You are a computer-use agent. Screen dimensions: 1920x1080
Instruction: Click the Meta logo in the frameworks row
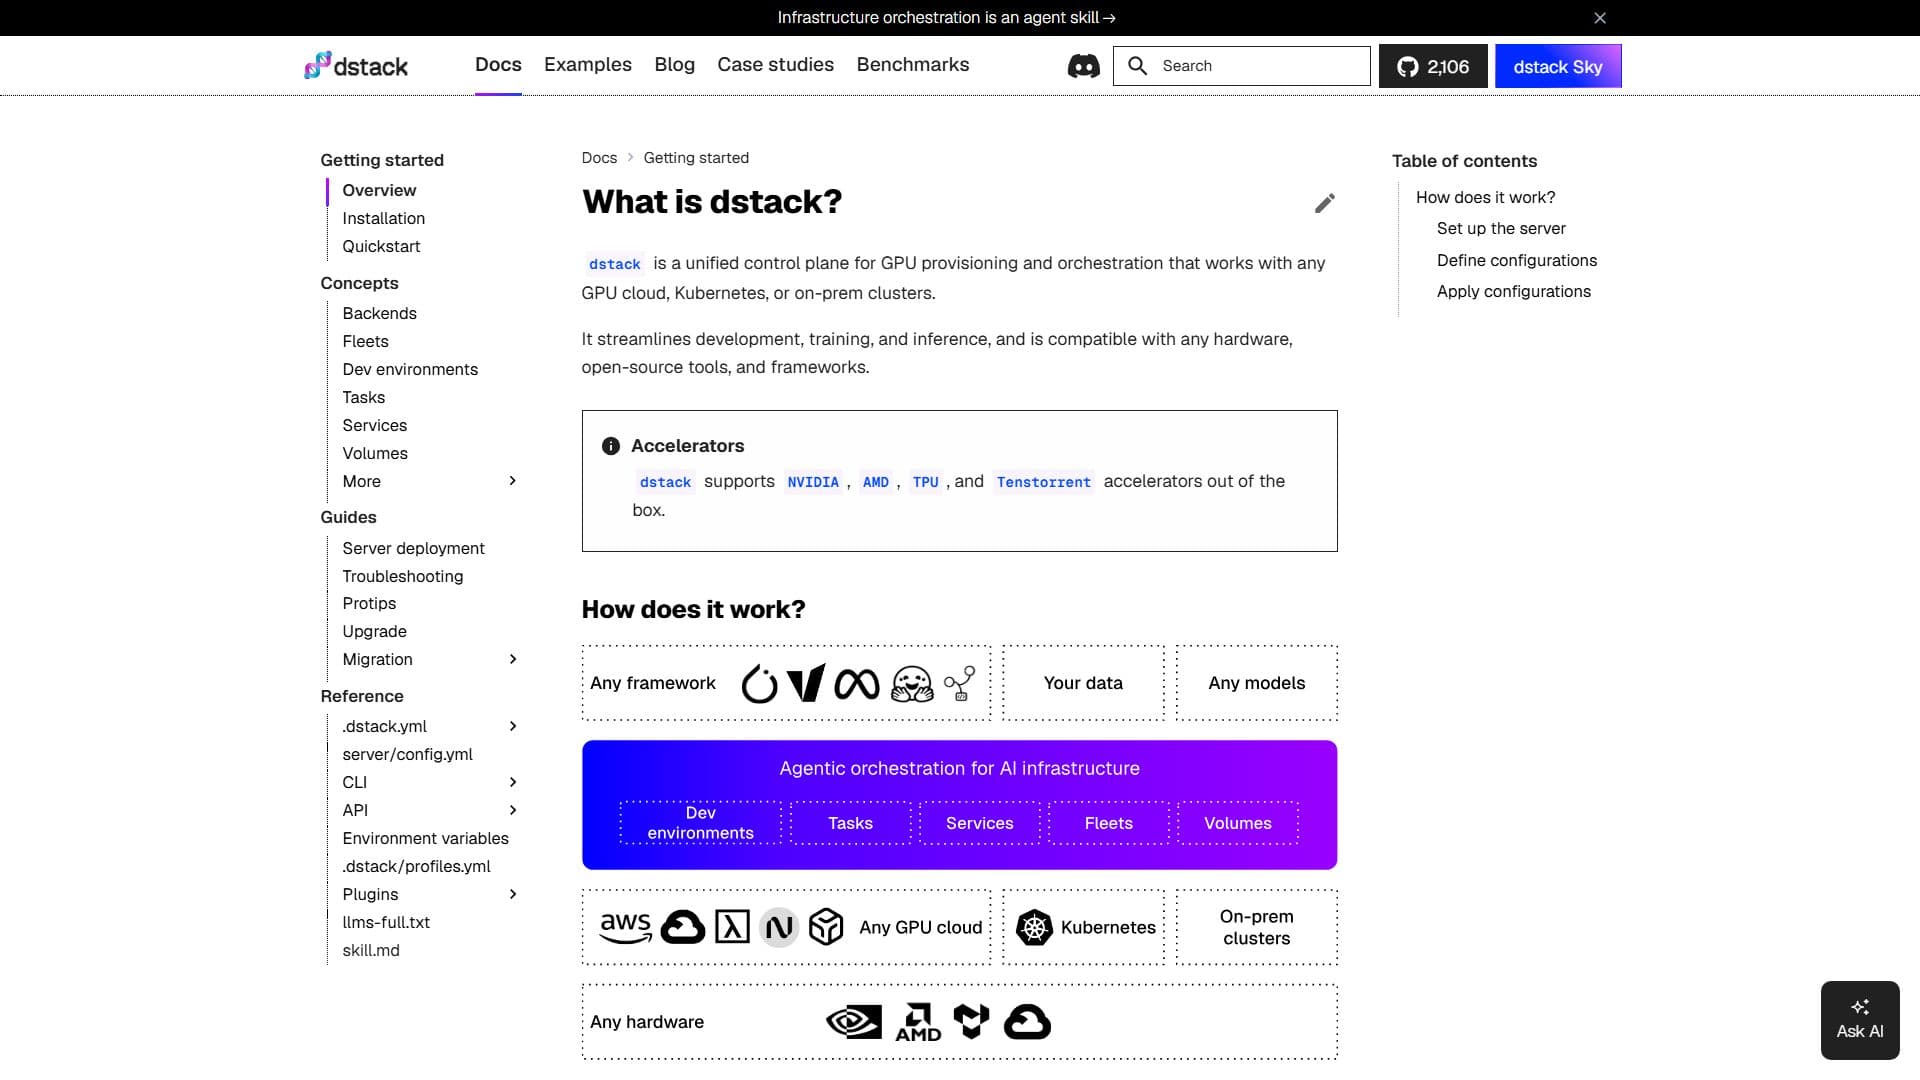pos(857,684)
